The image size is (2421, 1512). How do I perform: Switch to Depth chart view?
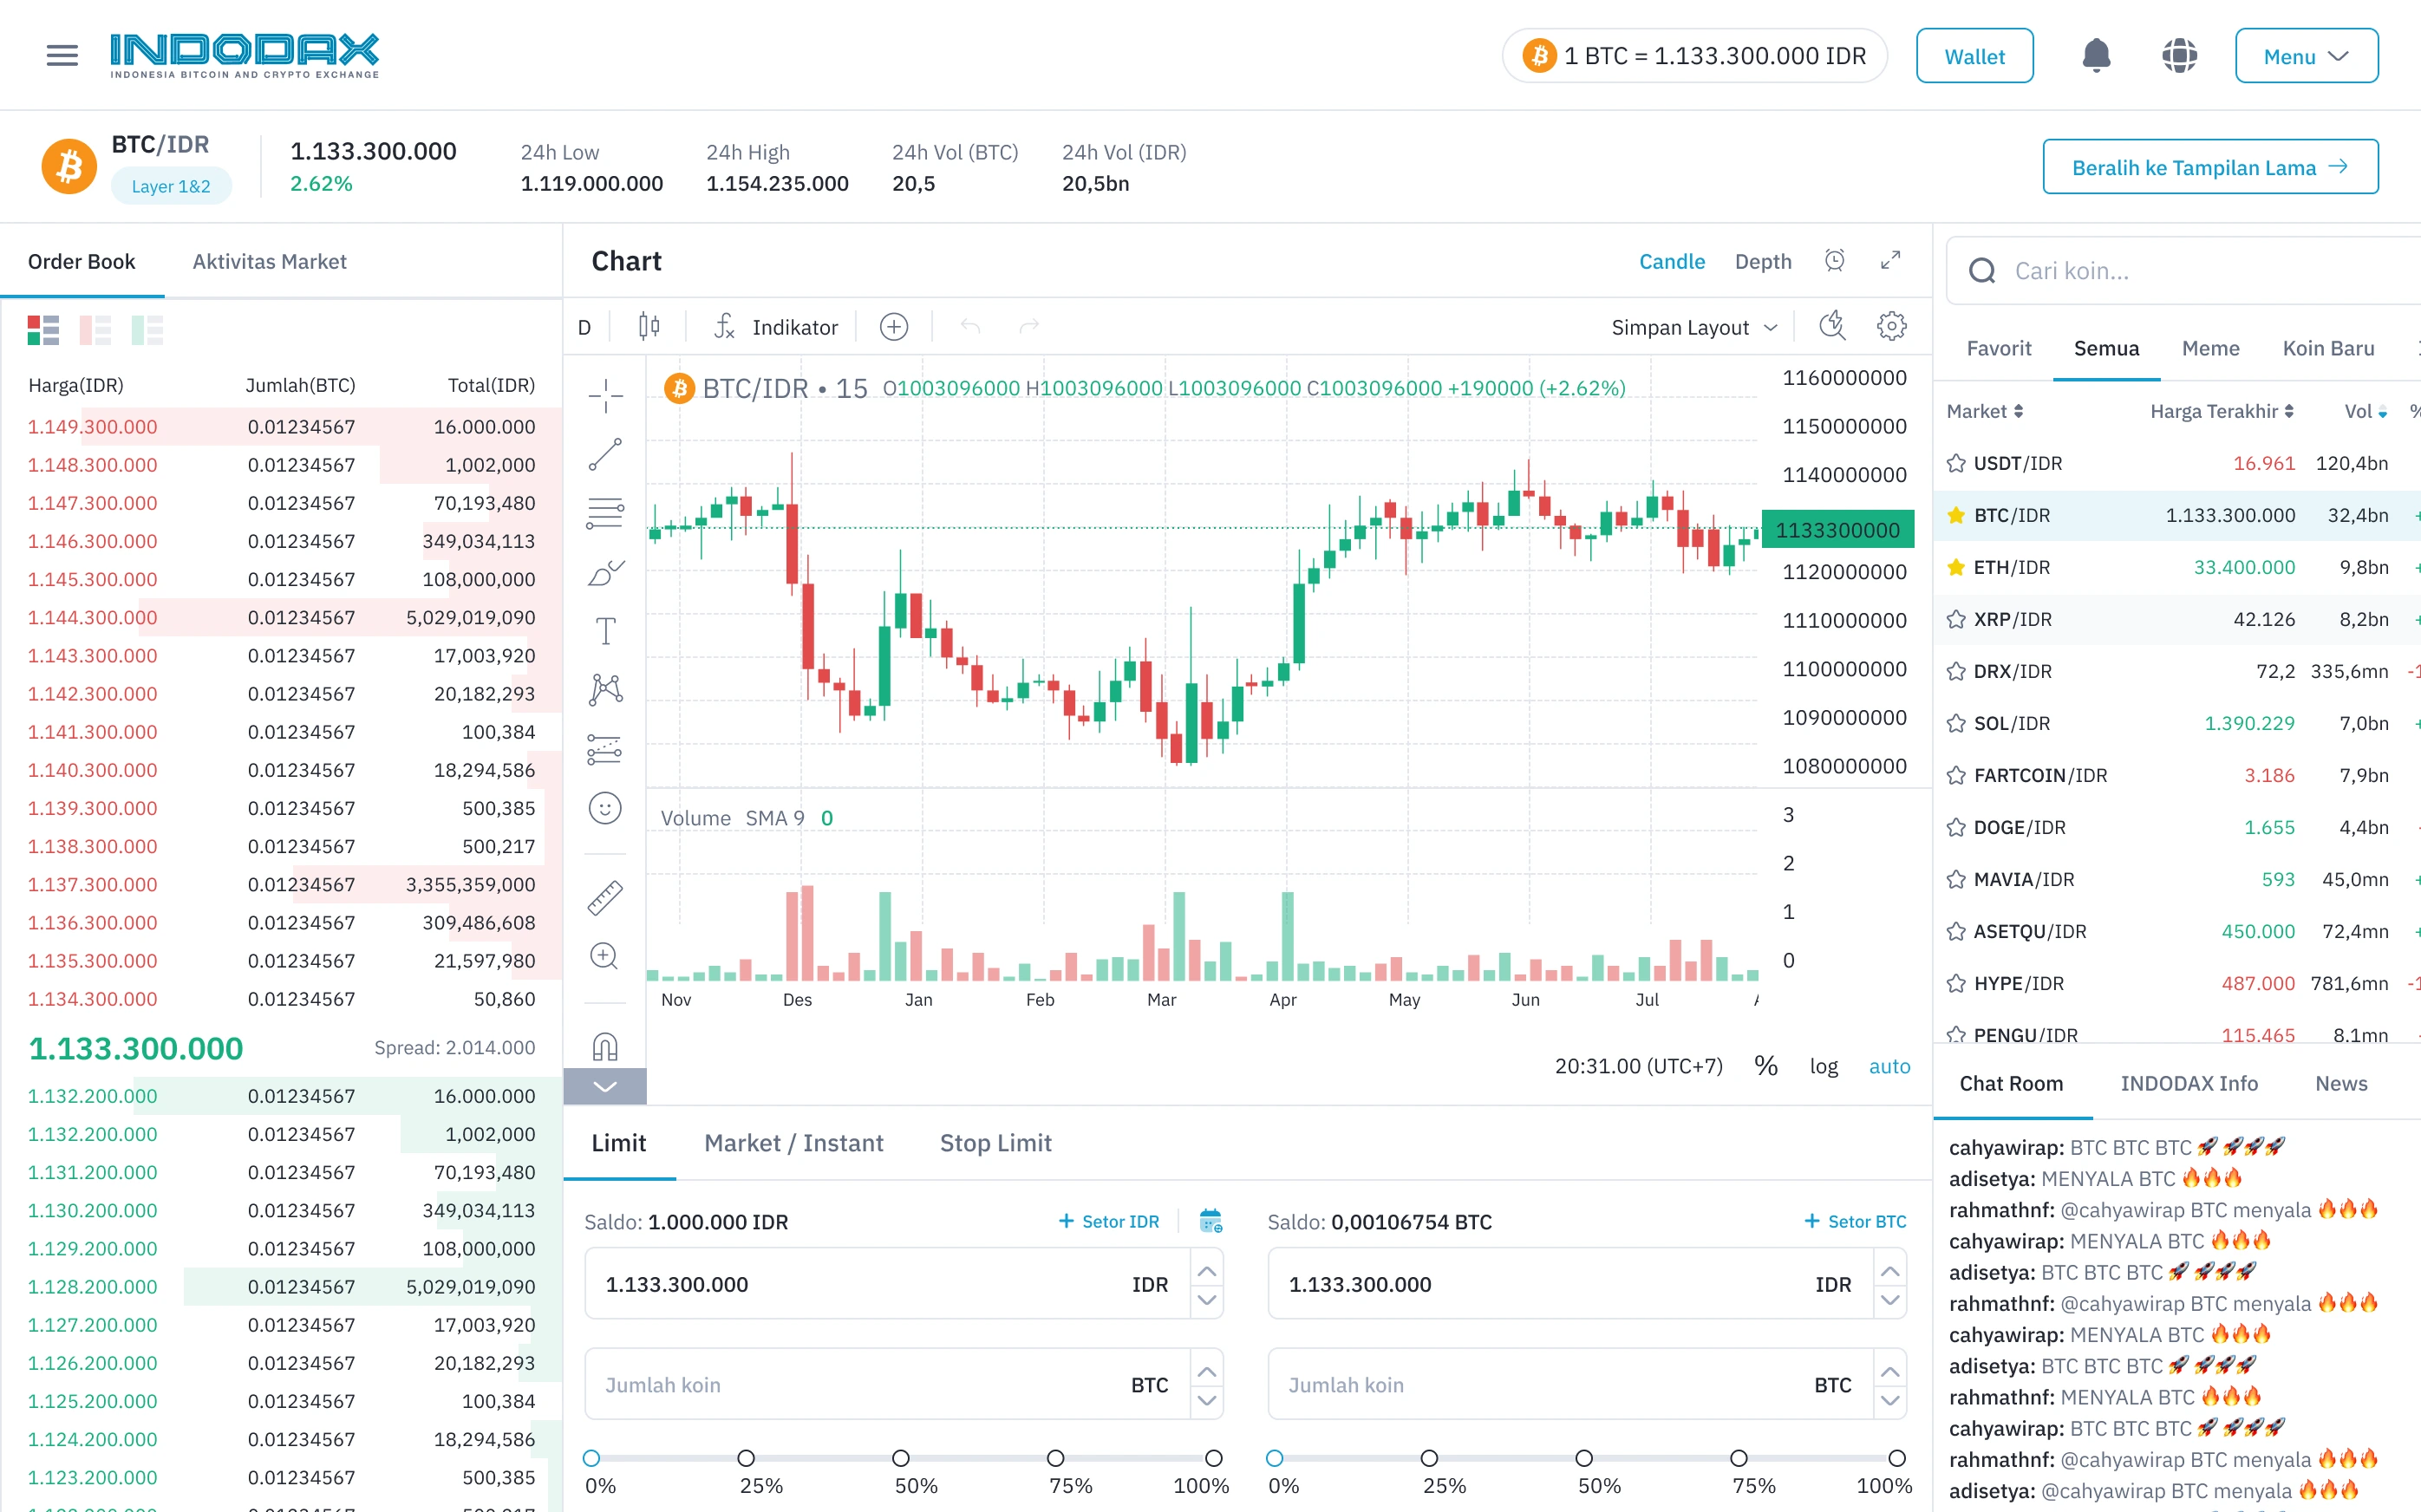[x=1763, y=261]
